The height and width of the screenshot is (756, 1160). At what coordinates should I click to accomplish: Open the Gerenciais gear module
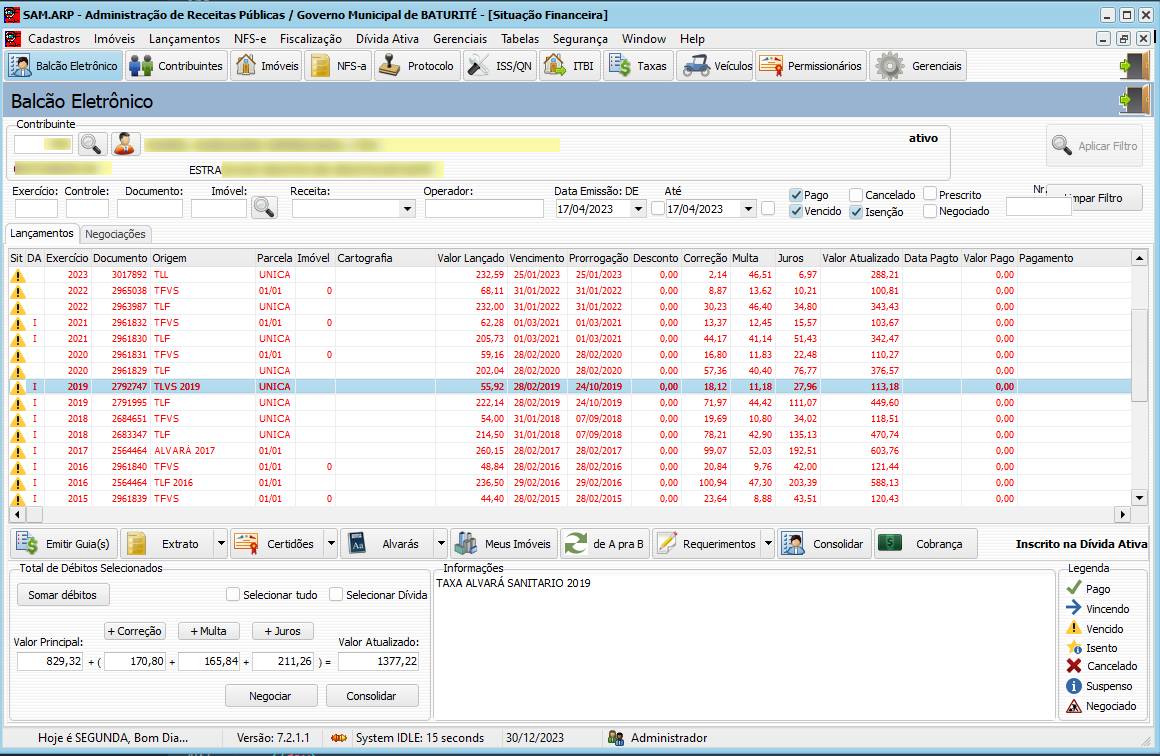point(919,66)
